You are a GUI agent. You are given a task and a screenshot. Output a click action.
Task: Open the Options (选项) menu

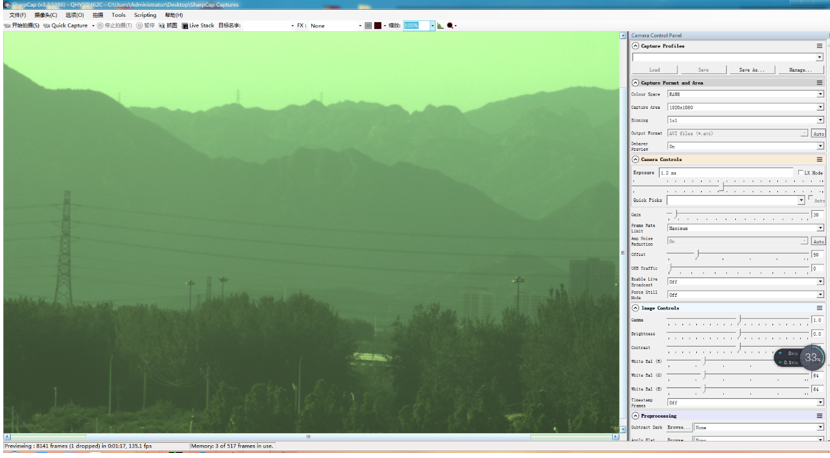(75, 15)
